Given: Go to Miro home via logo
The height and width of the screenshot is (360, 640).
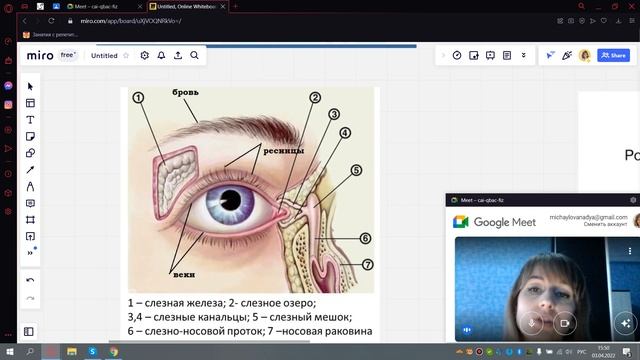Looking at the screenshot, I should pos(40,55).
